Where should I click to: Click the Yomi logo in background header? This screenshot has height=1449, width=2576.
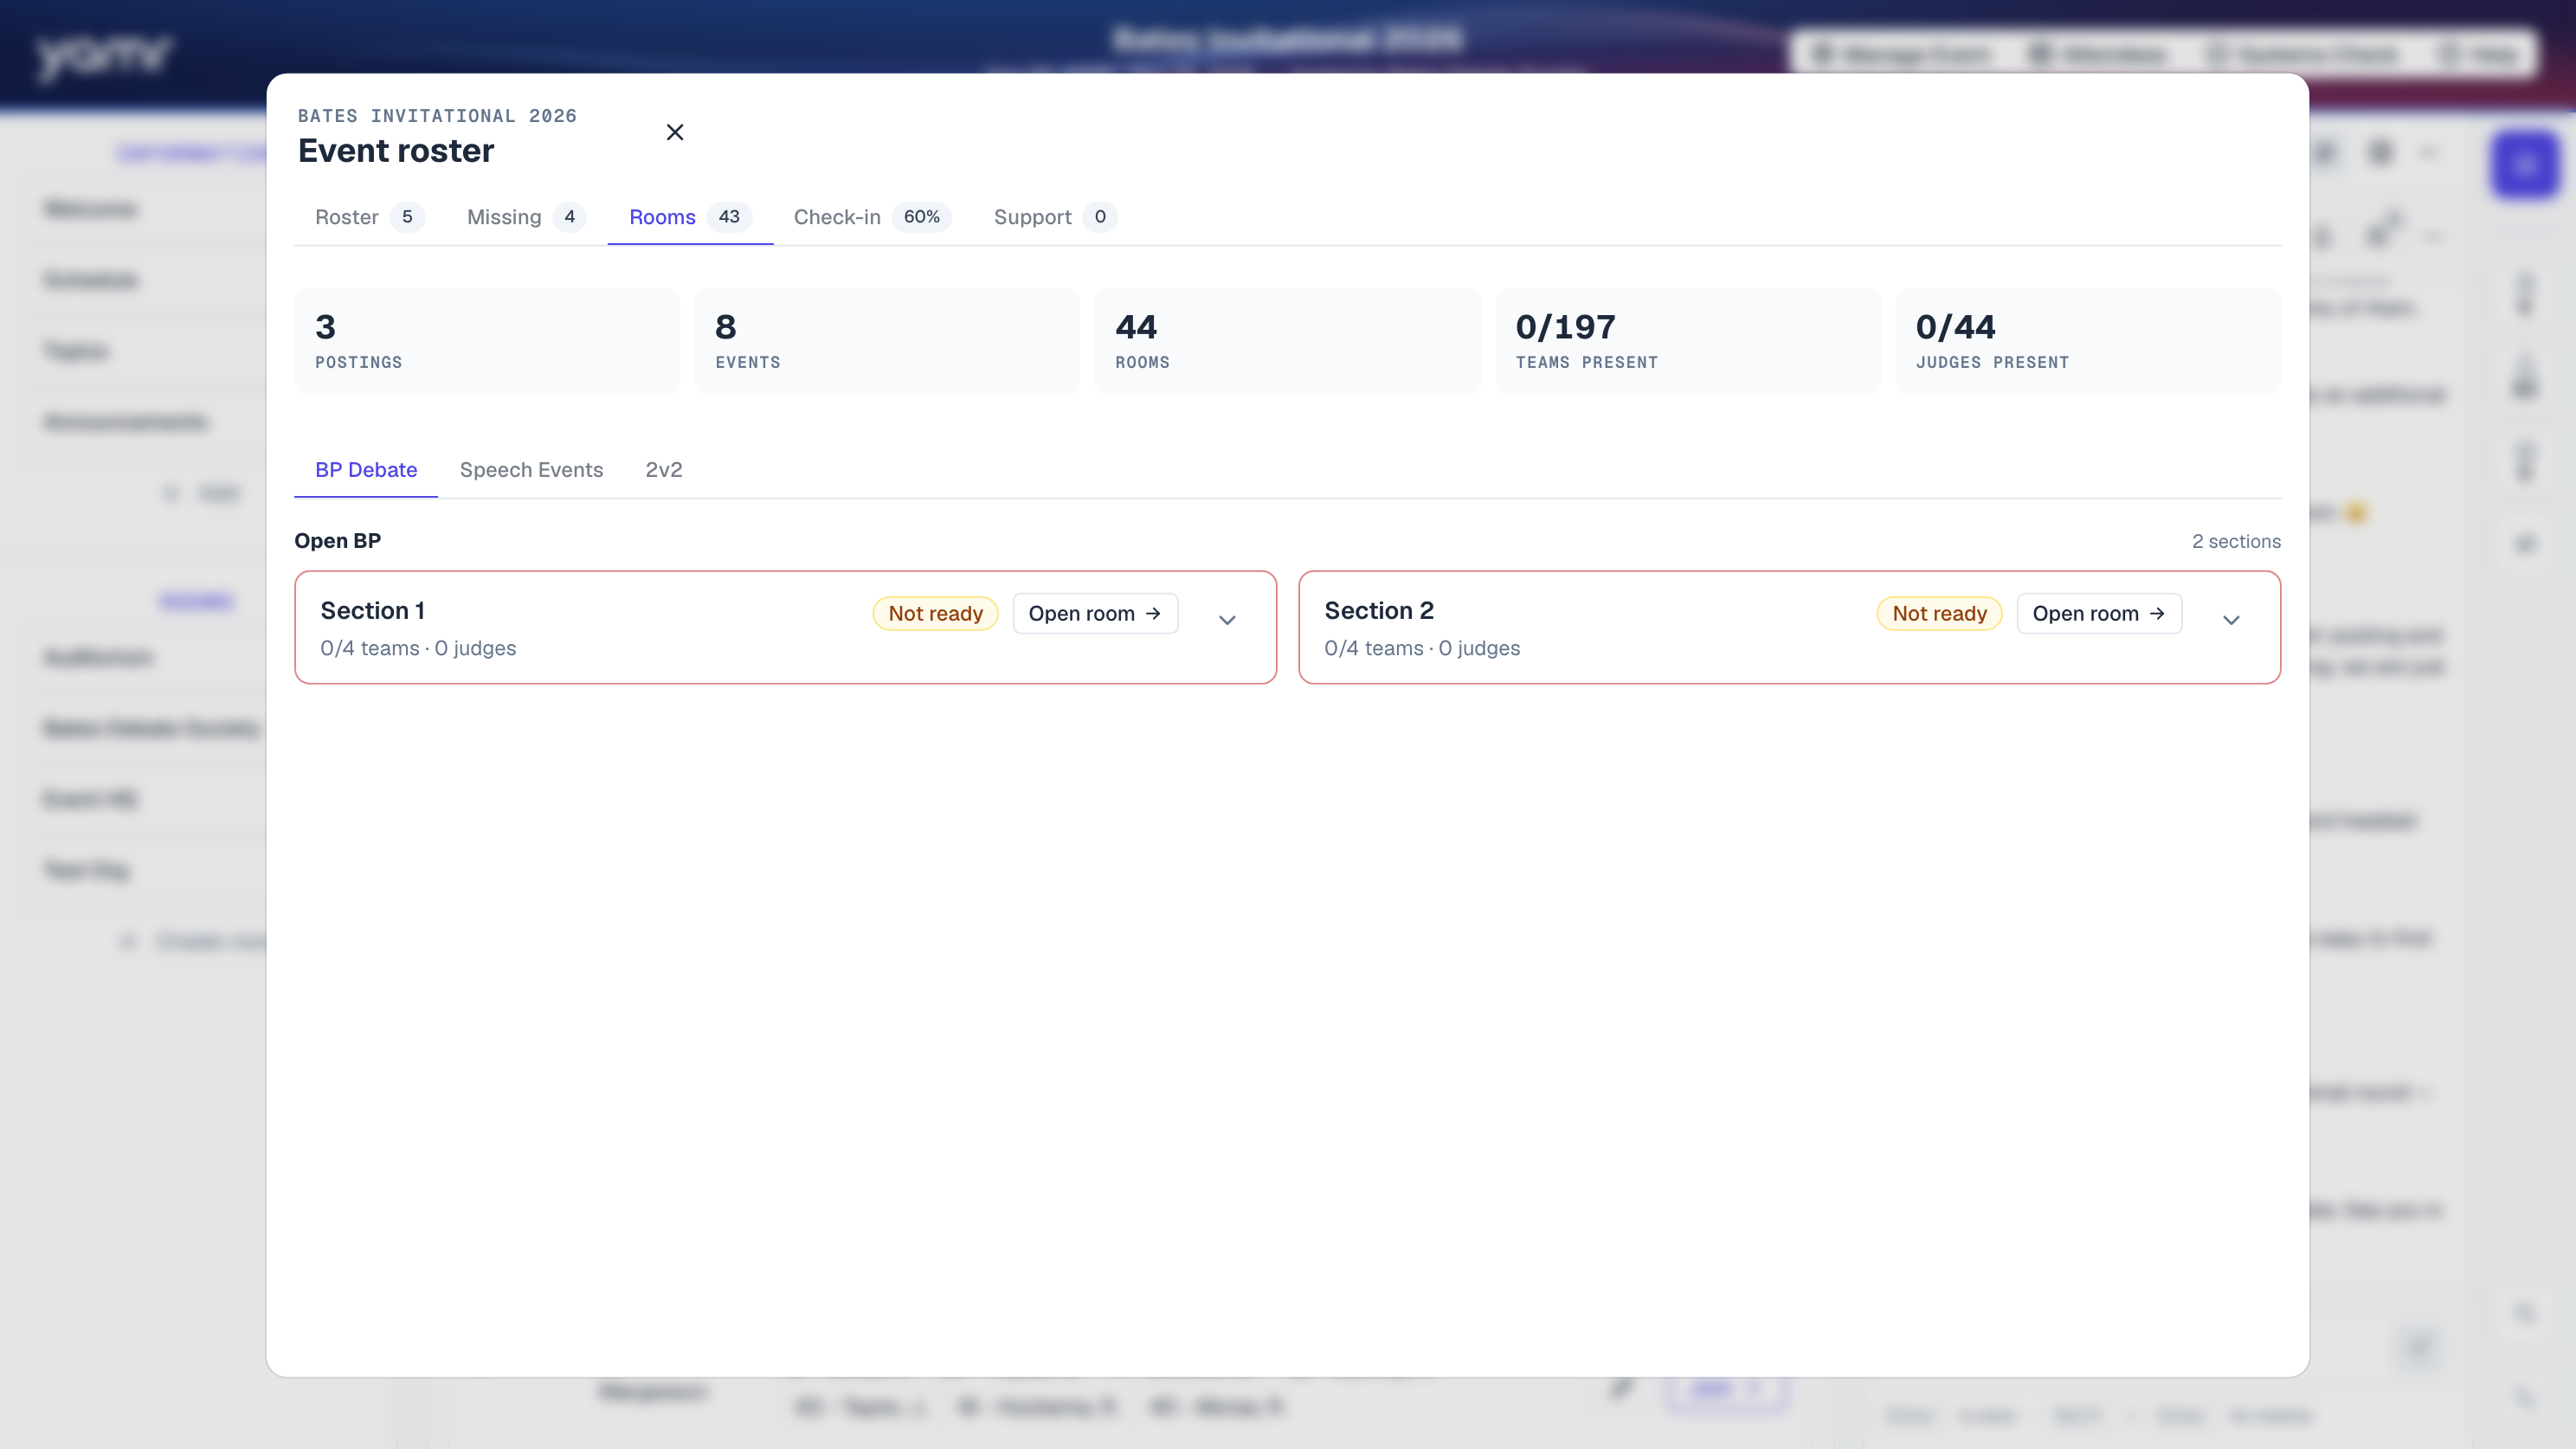coord(104,56)
